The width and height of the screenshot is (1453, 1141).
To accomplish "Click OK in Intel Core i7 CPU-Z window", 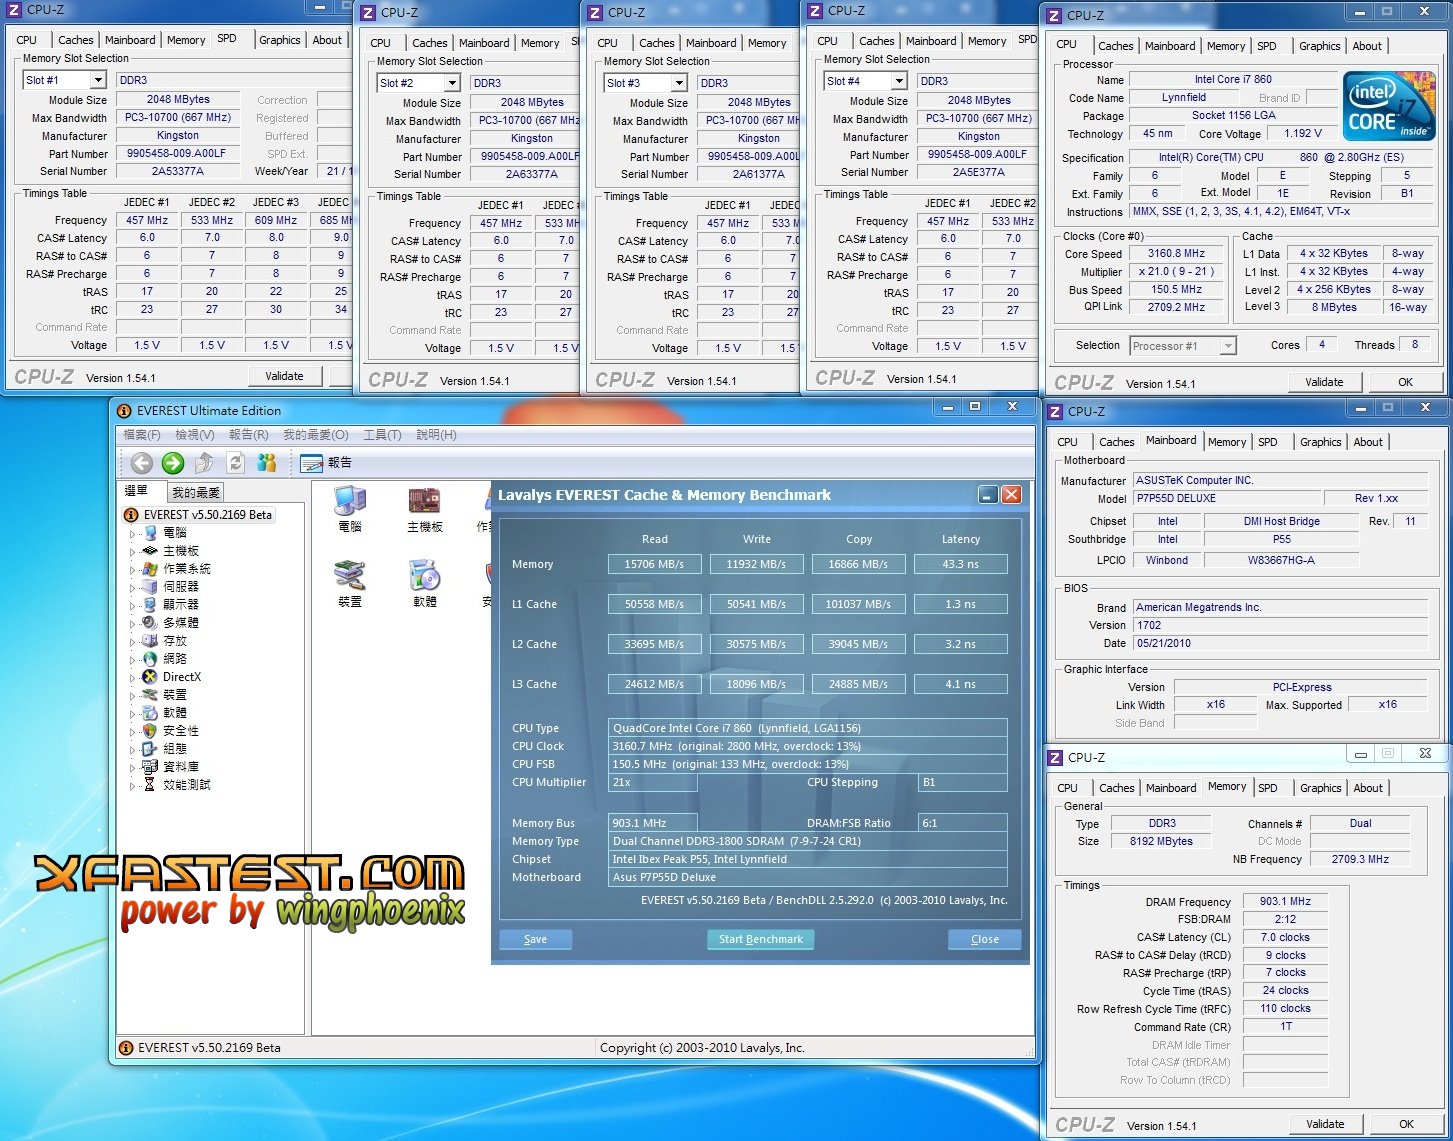I will pos(1406,382).
